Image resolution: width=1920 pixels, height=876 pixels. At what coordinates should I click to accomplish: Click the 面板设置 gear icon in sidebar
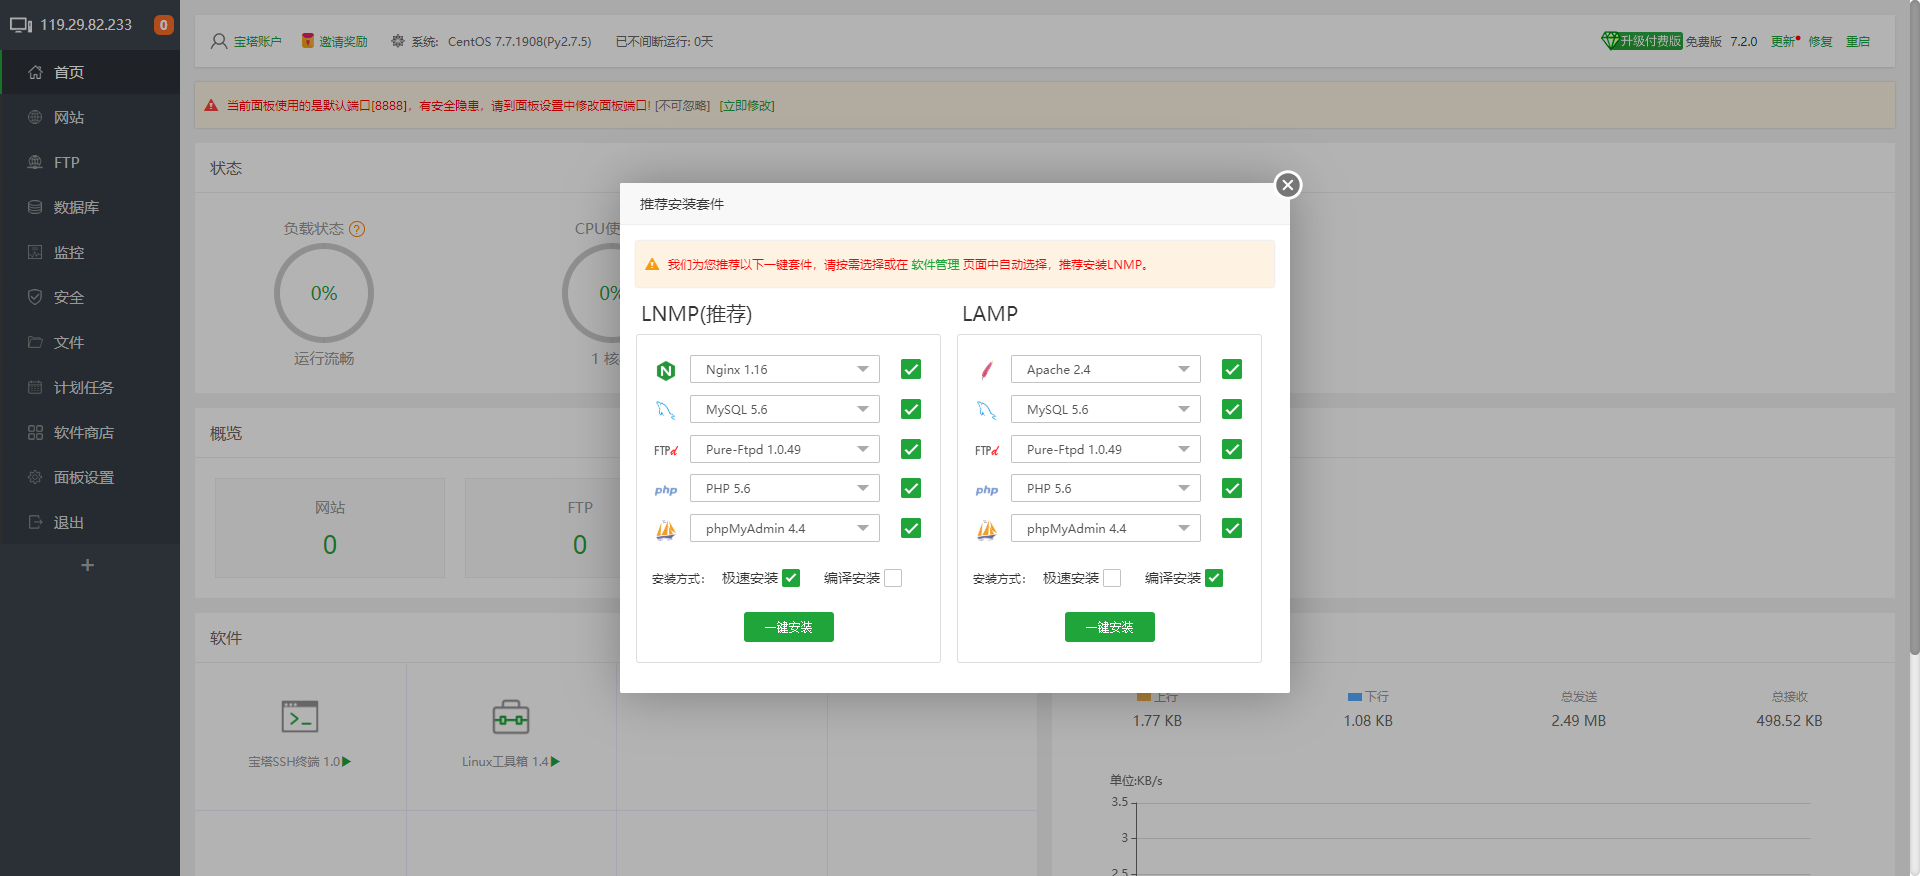coord(35,477)
